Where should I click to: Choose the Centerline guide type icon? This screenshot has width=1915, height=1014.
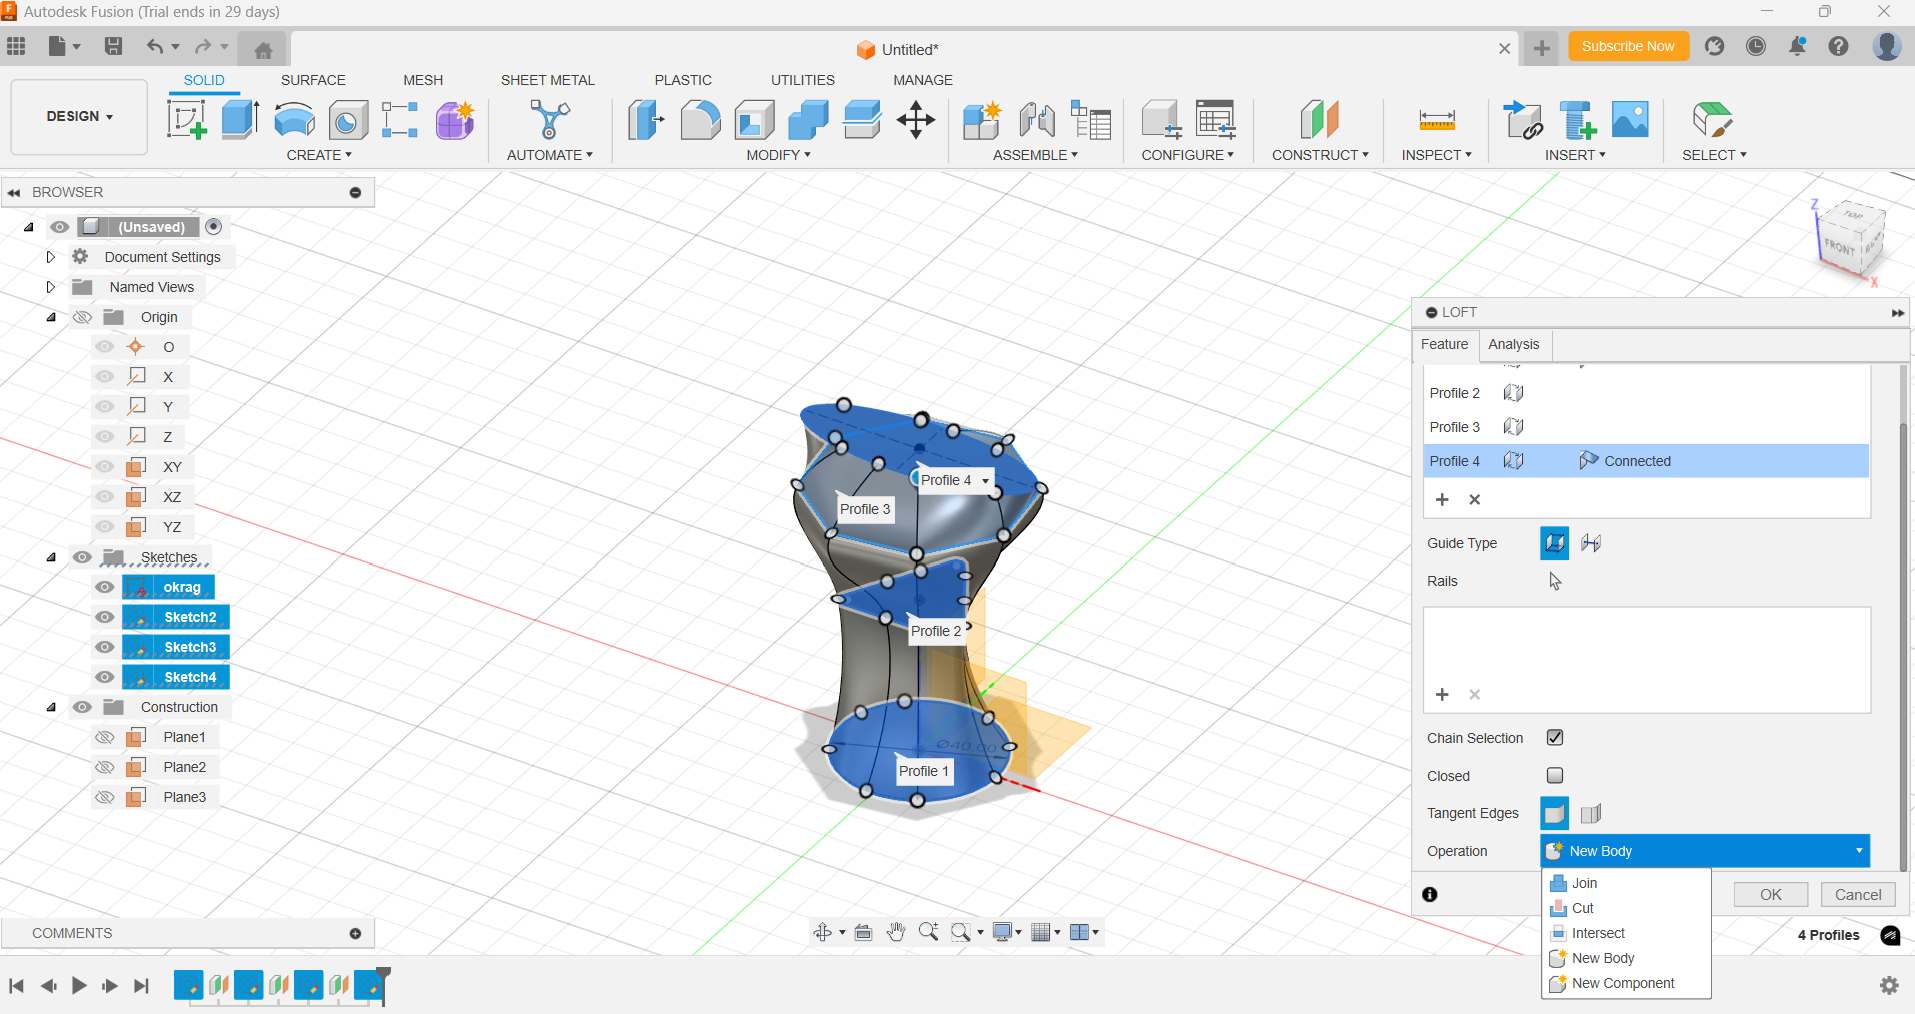1590,543
